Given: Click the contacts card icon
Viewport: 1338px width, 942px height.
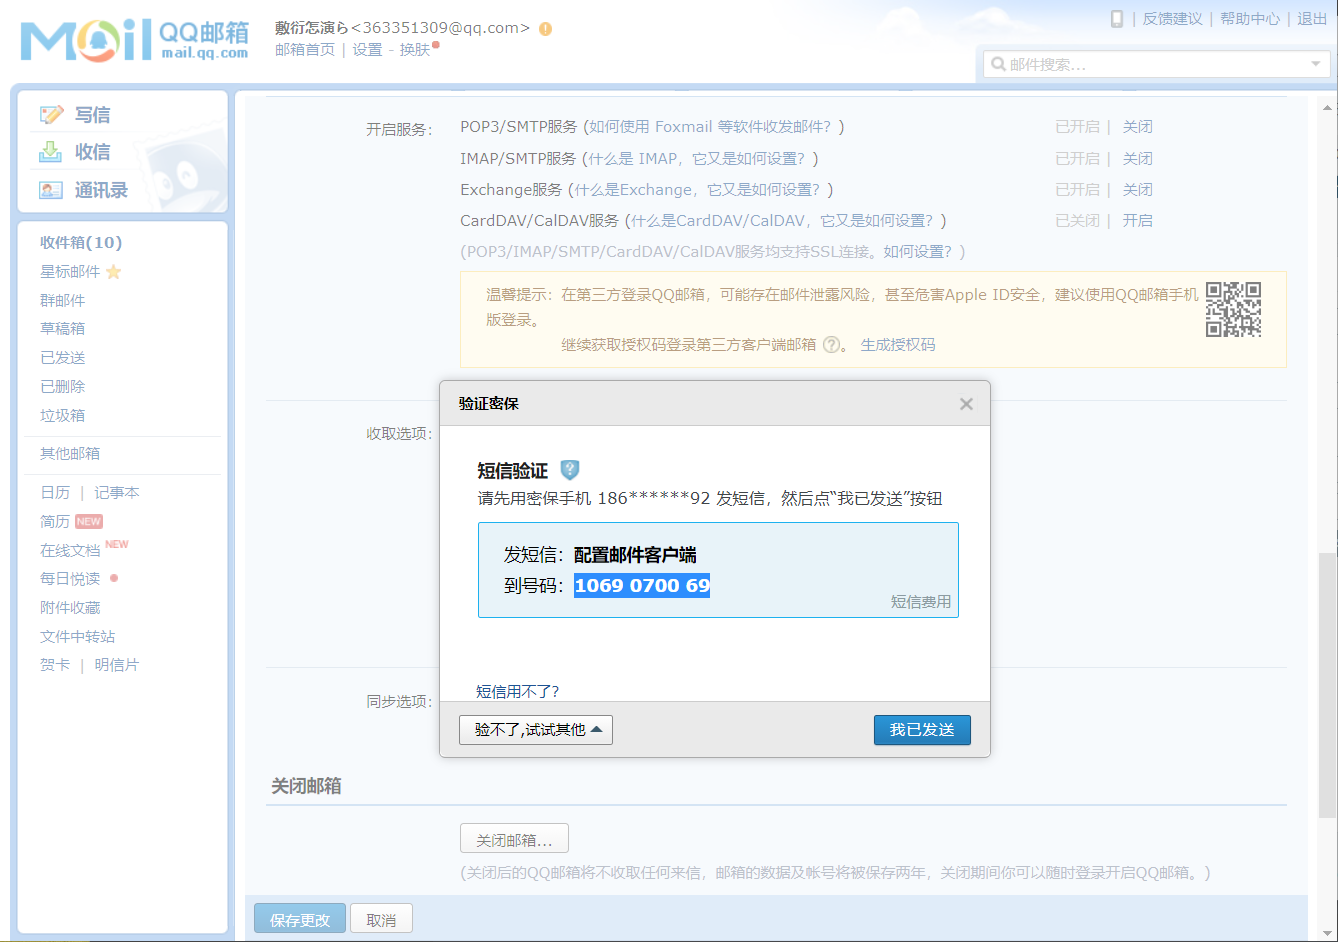Looking at the screenshot, I should coord(51,189).
